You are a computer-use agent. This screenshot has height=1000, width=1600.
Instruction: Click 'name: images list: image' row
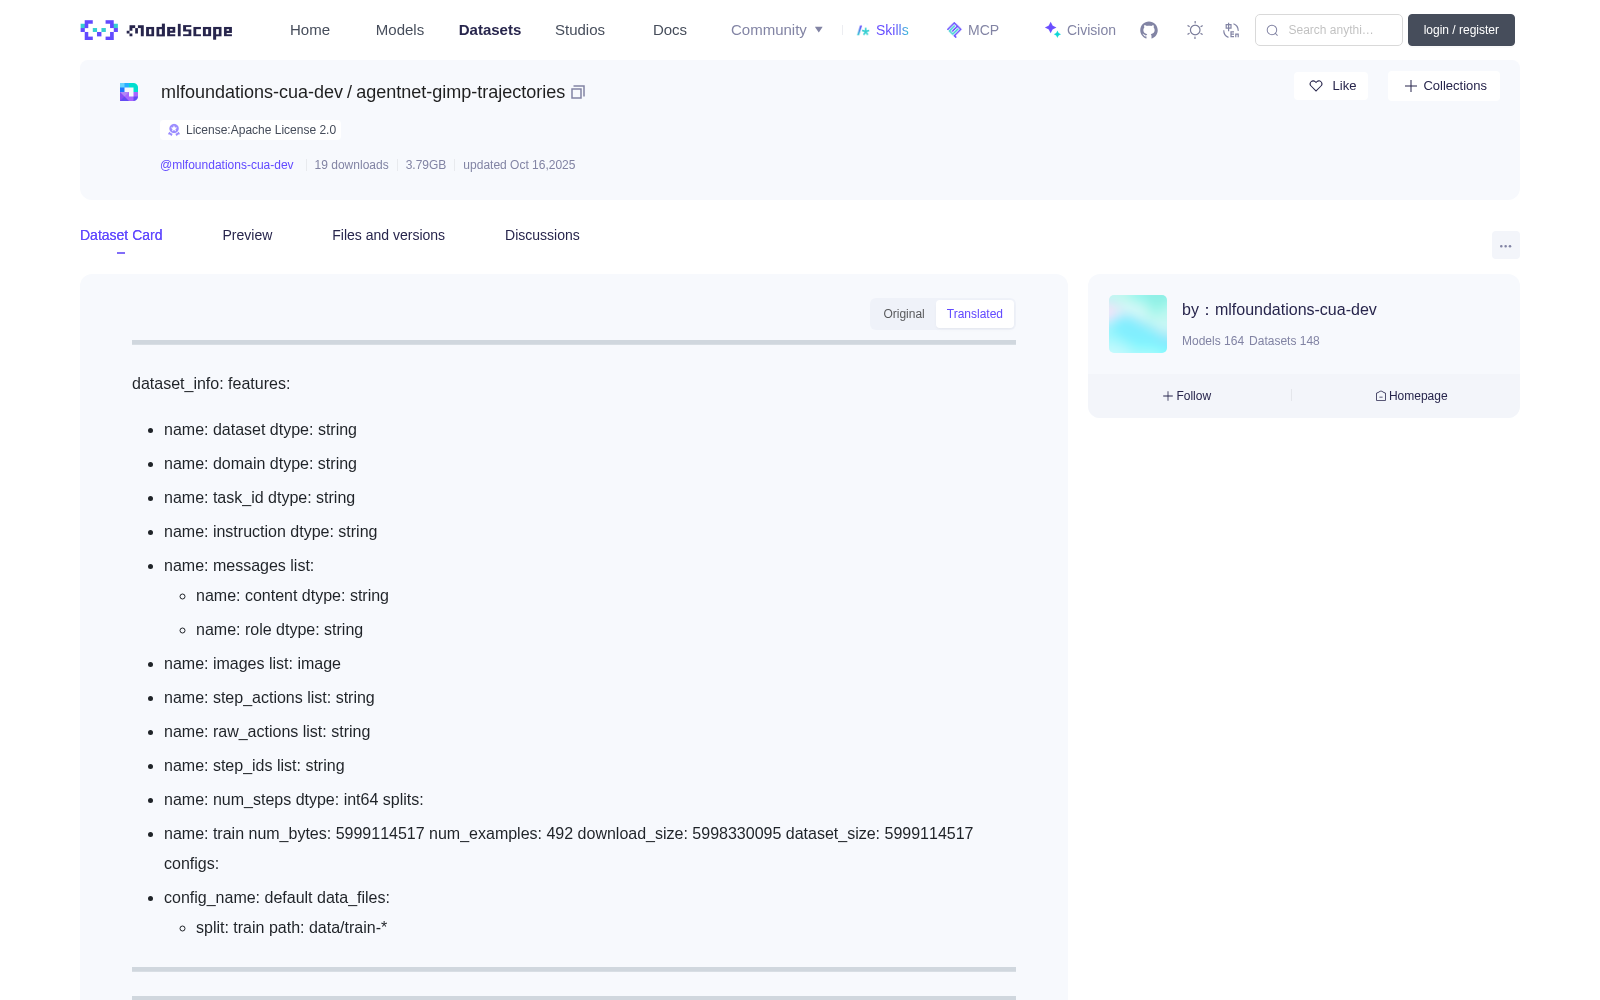252,664
